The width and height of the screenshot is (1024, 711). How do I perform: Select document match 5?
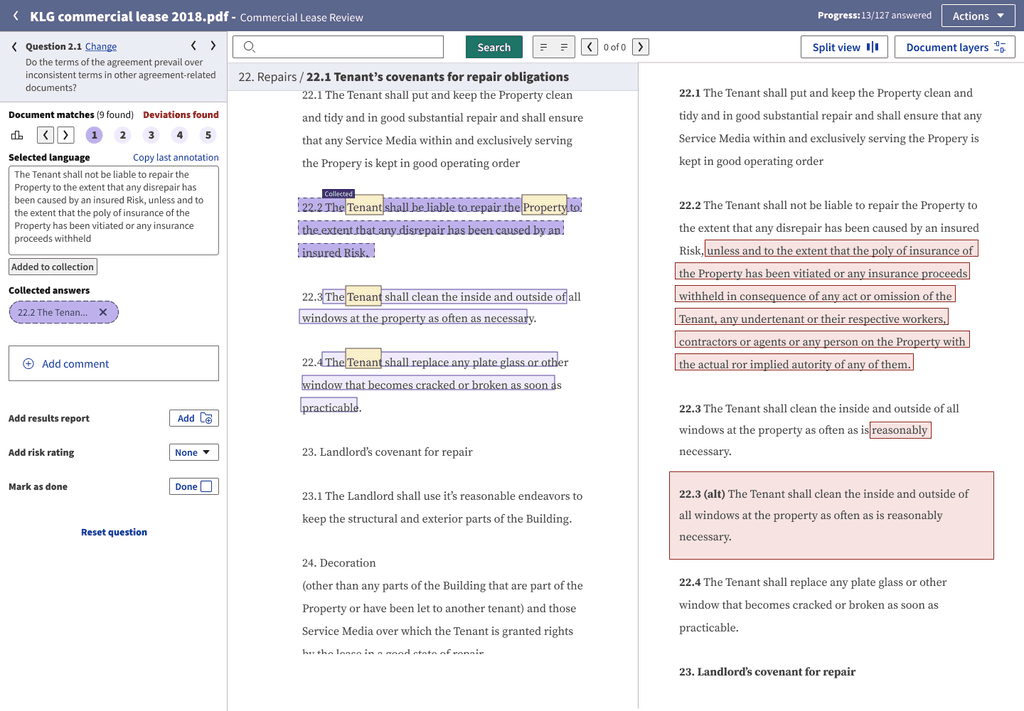click(208, 135)
